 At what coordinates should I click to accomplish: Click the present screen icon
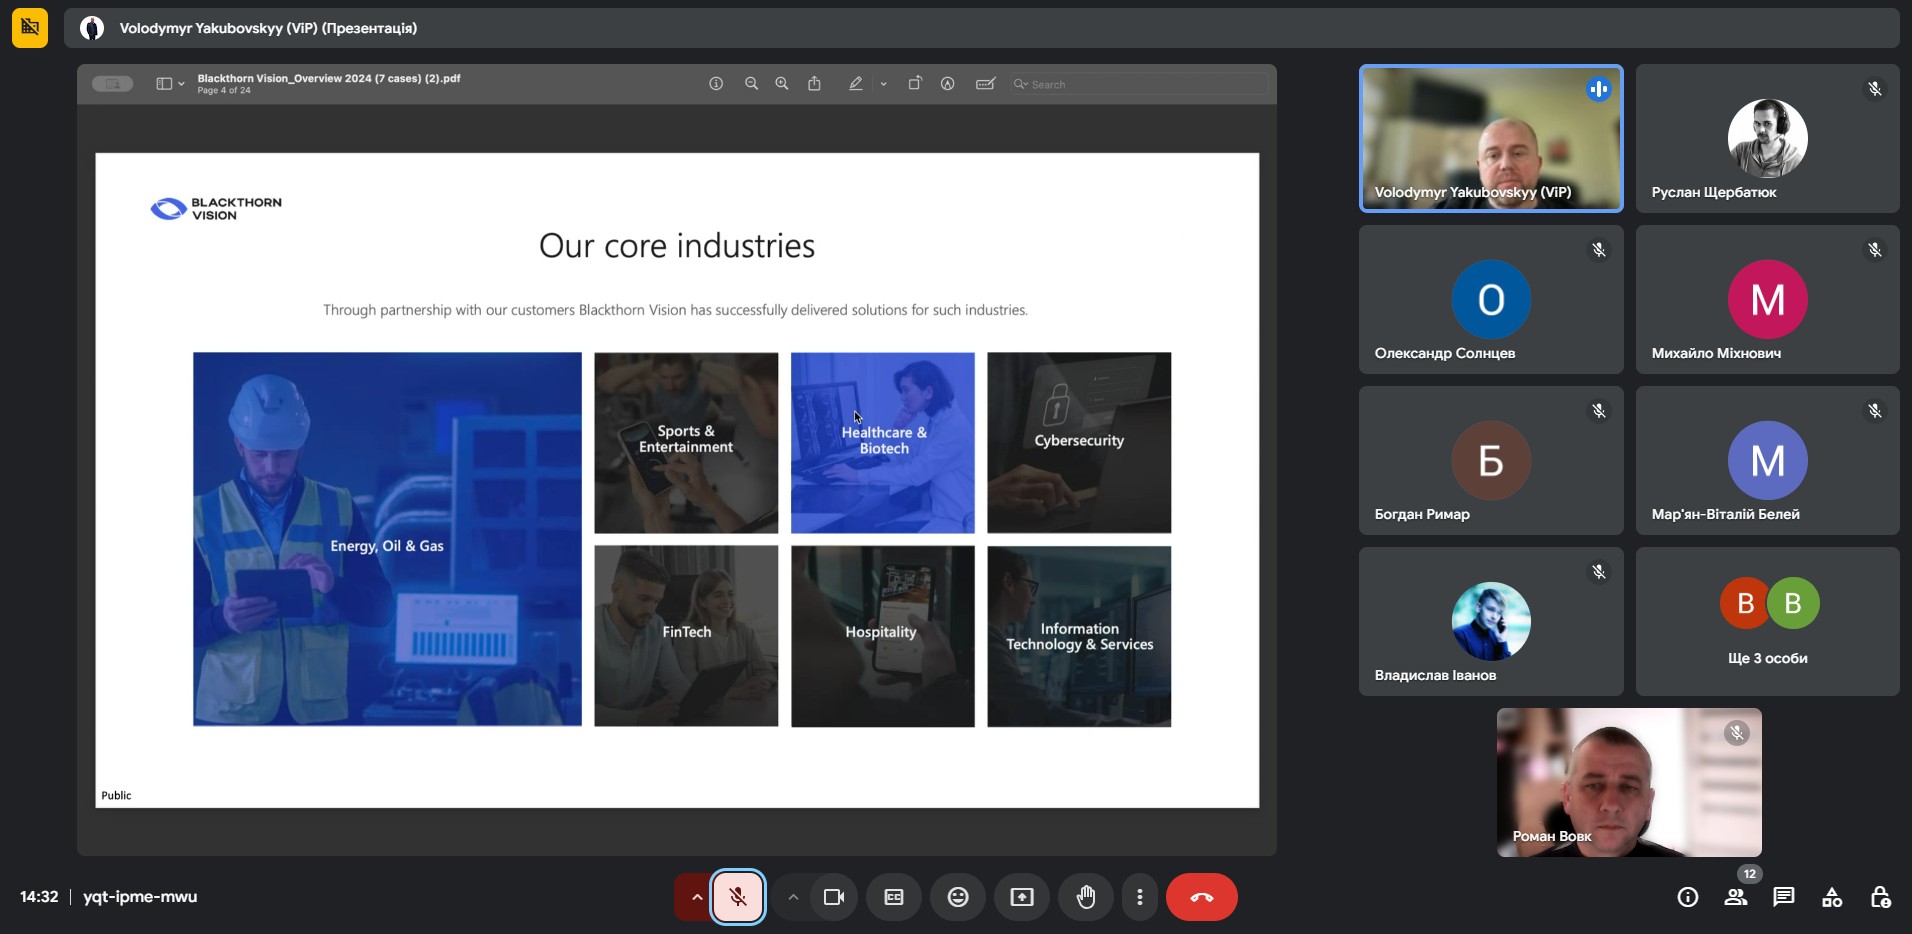pos(1021,897)
